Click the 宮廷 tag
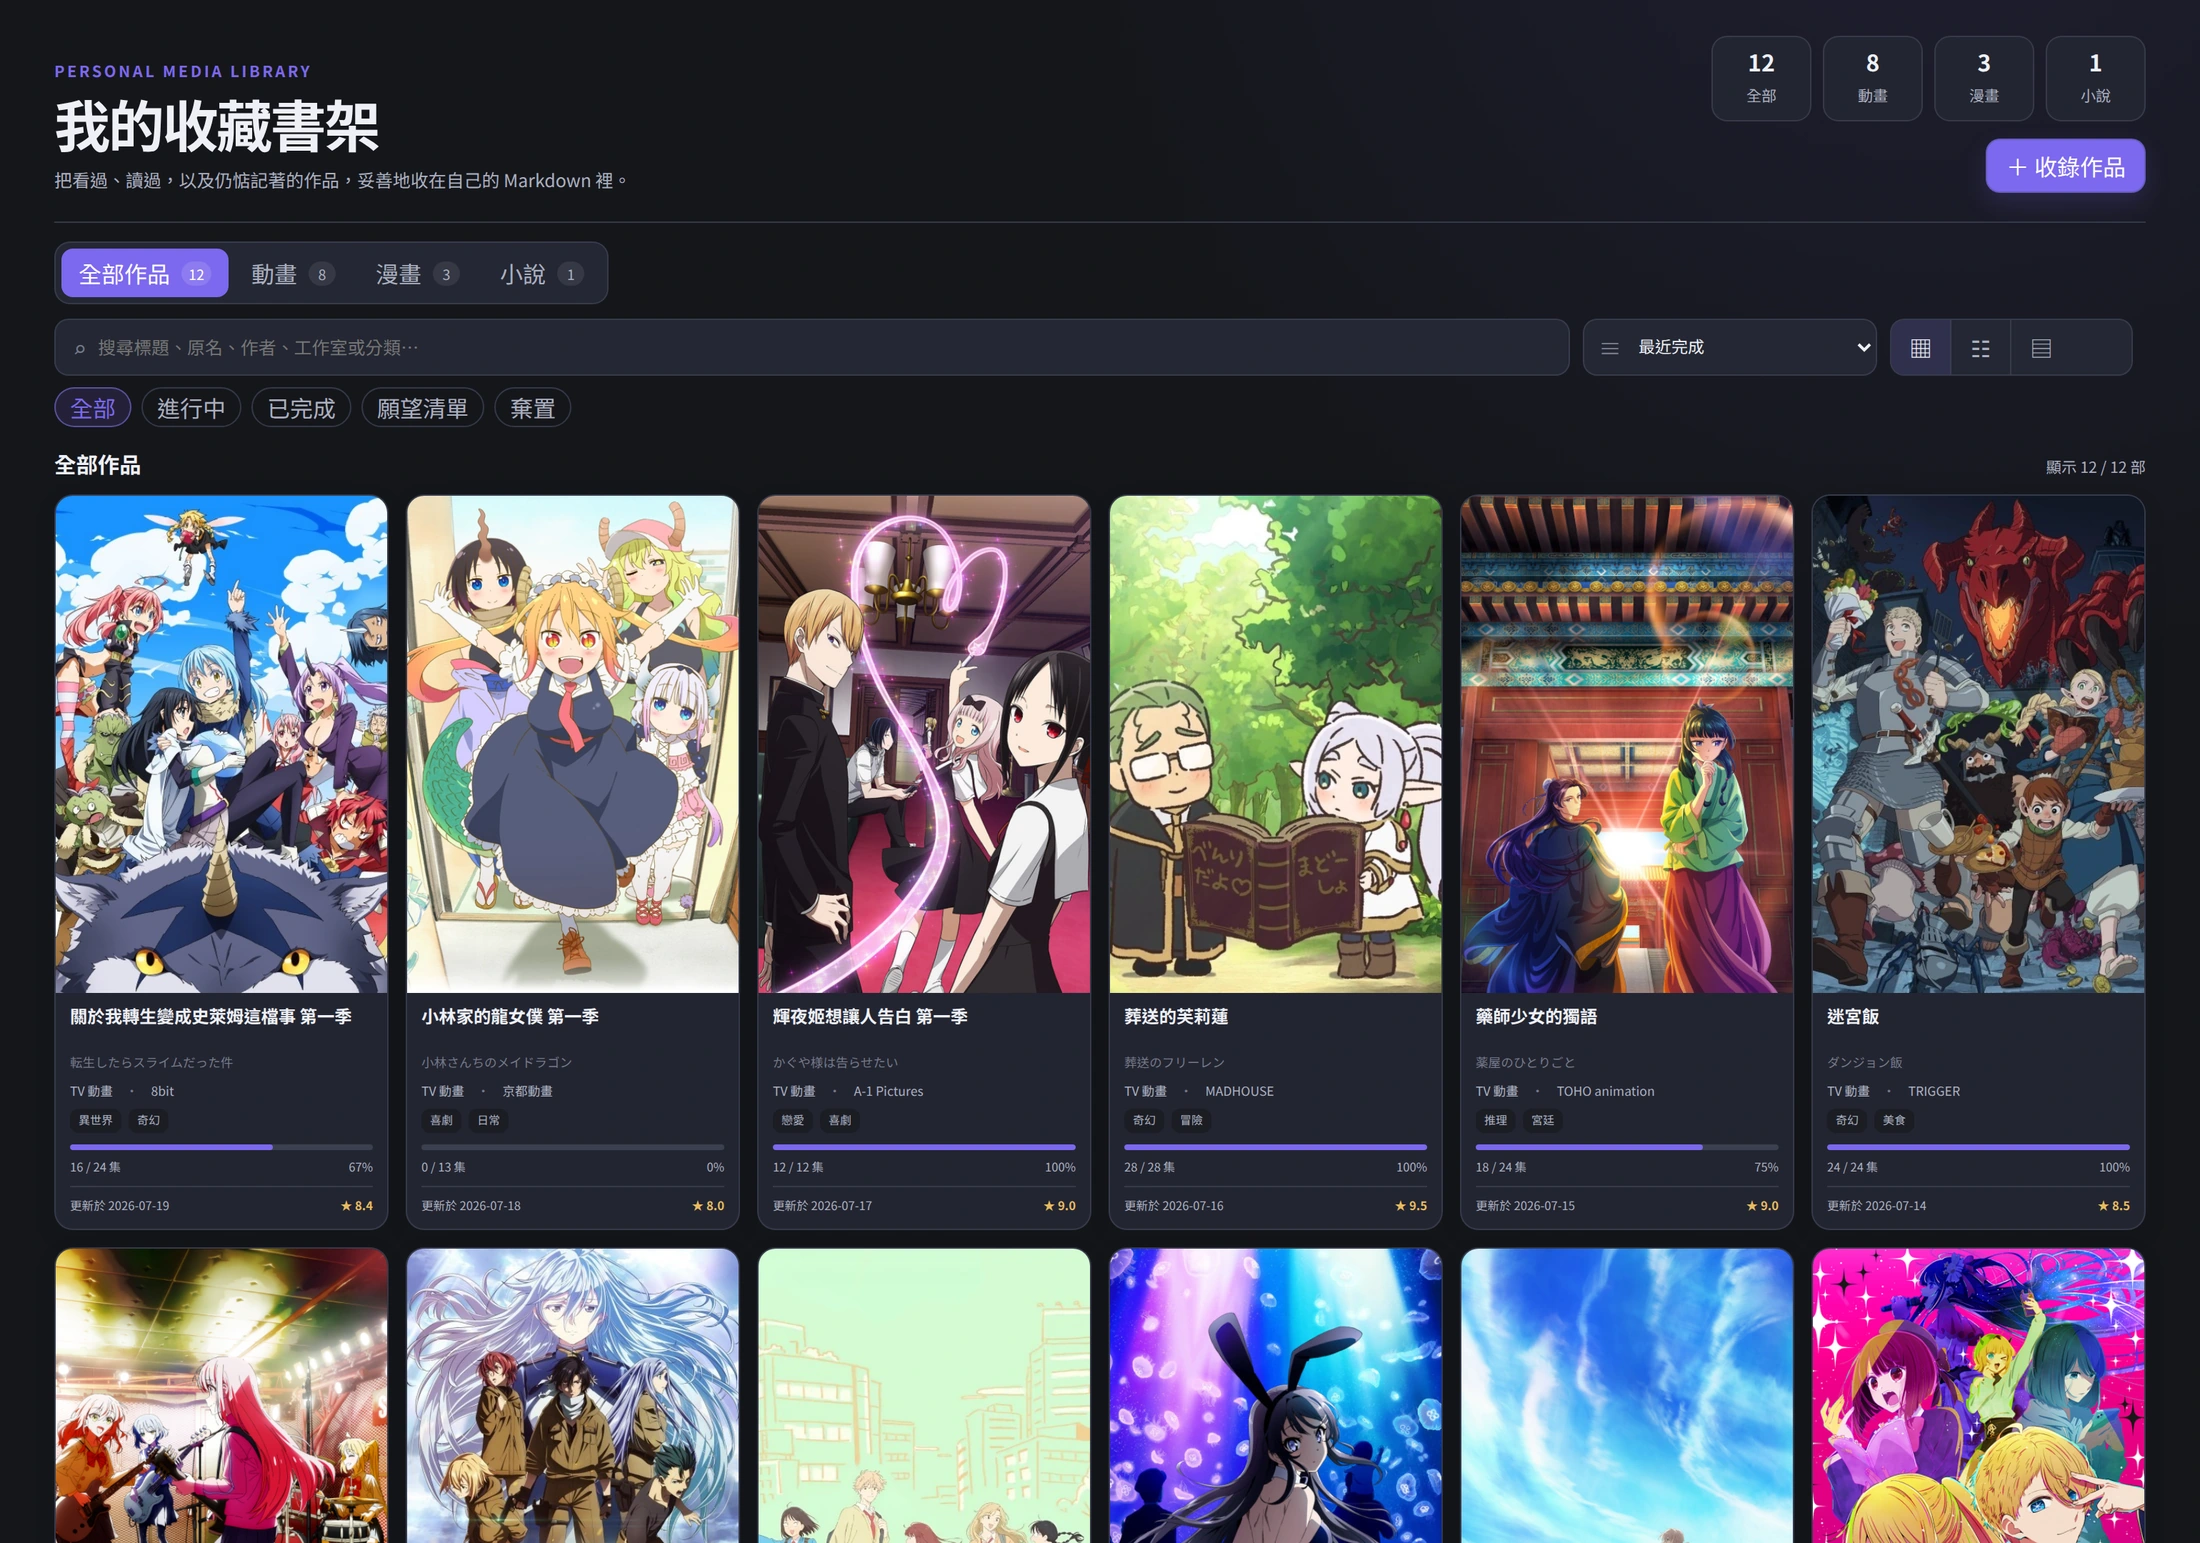 coord(1542,1120)
